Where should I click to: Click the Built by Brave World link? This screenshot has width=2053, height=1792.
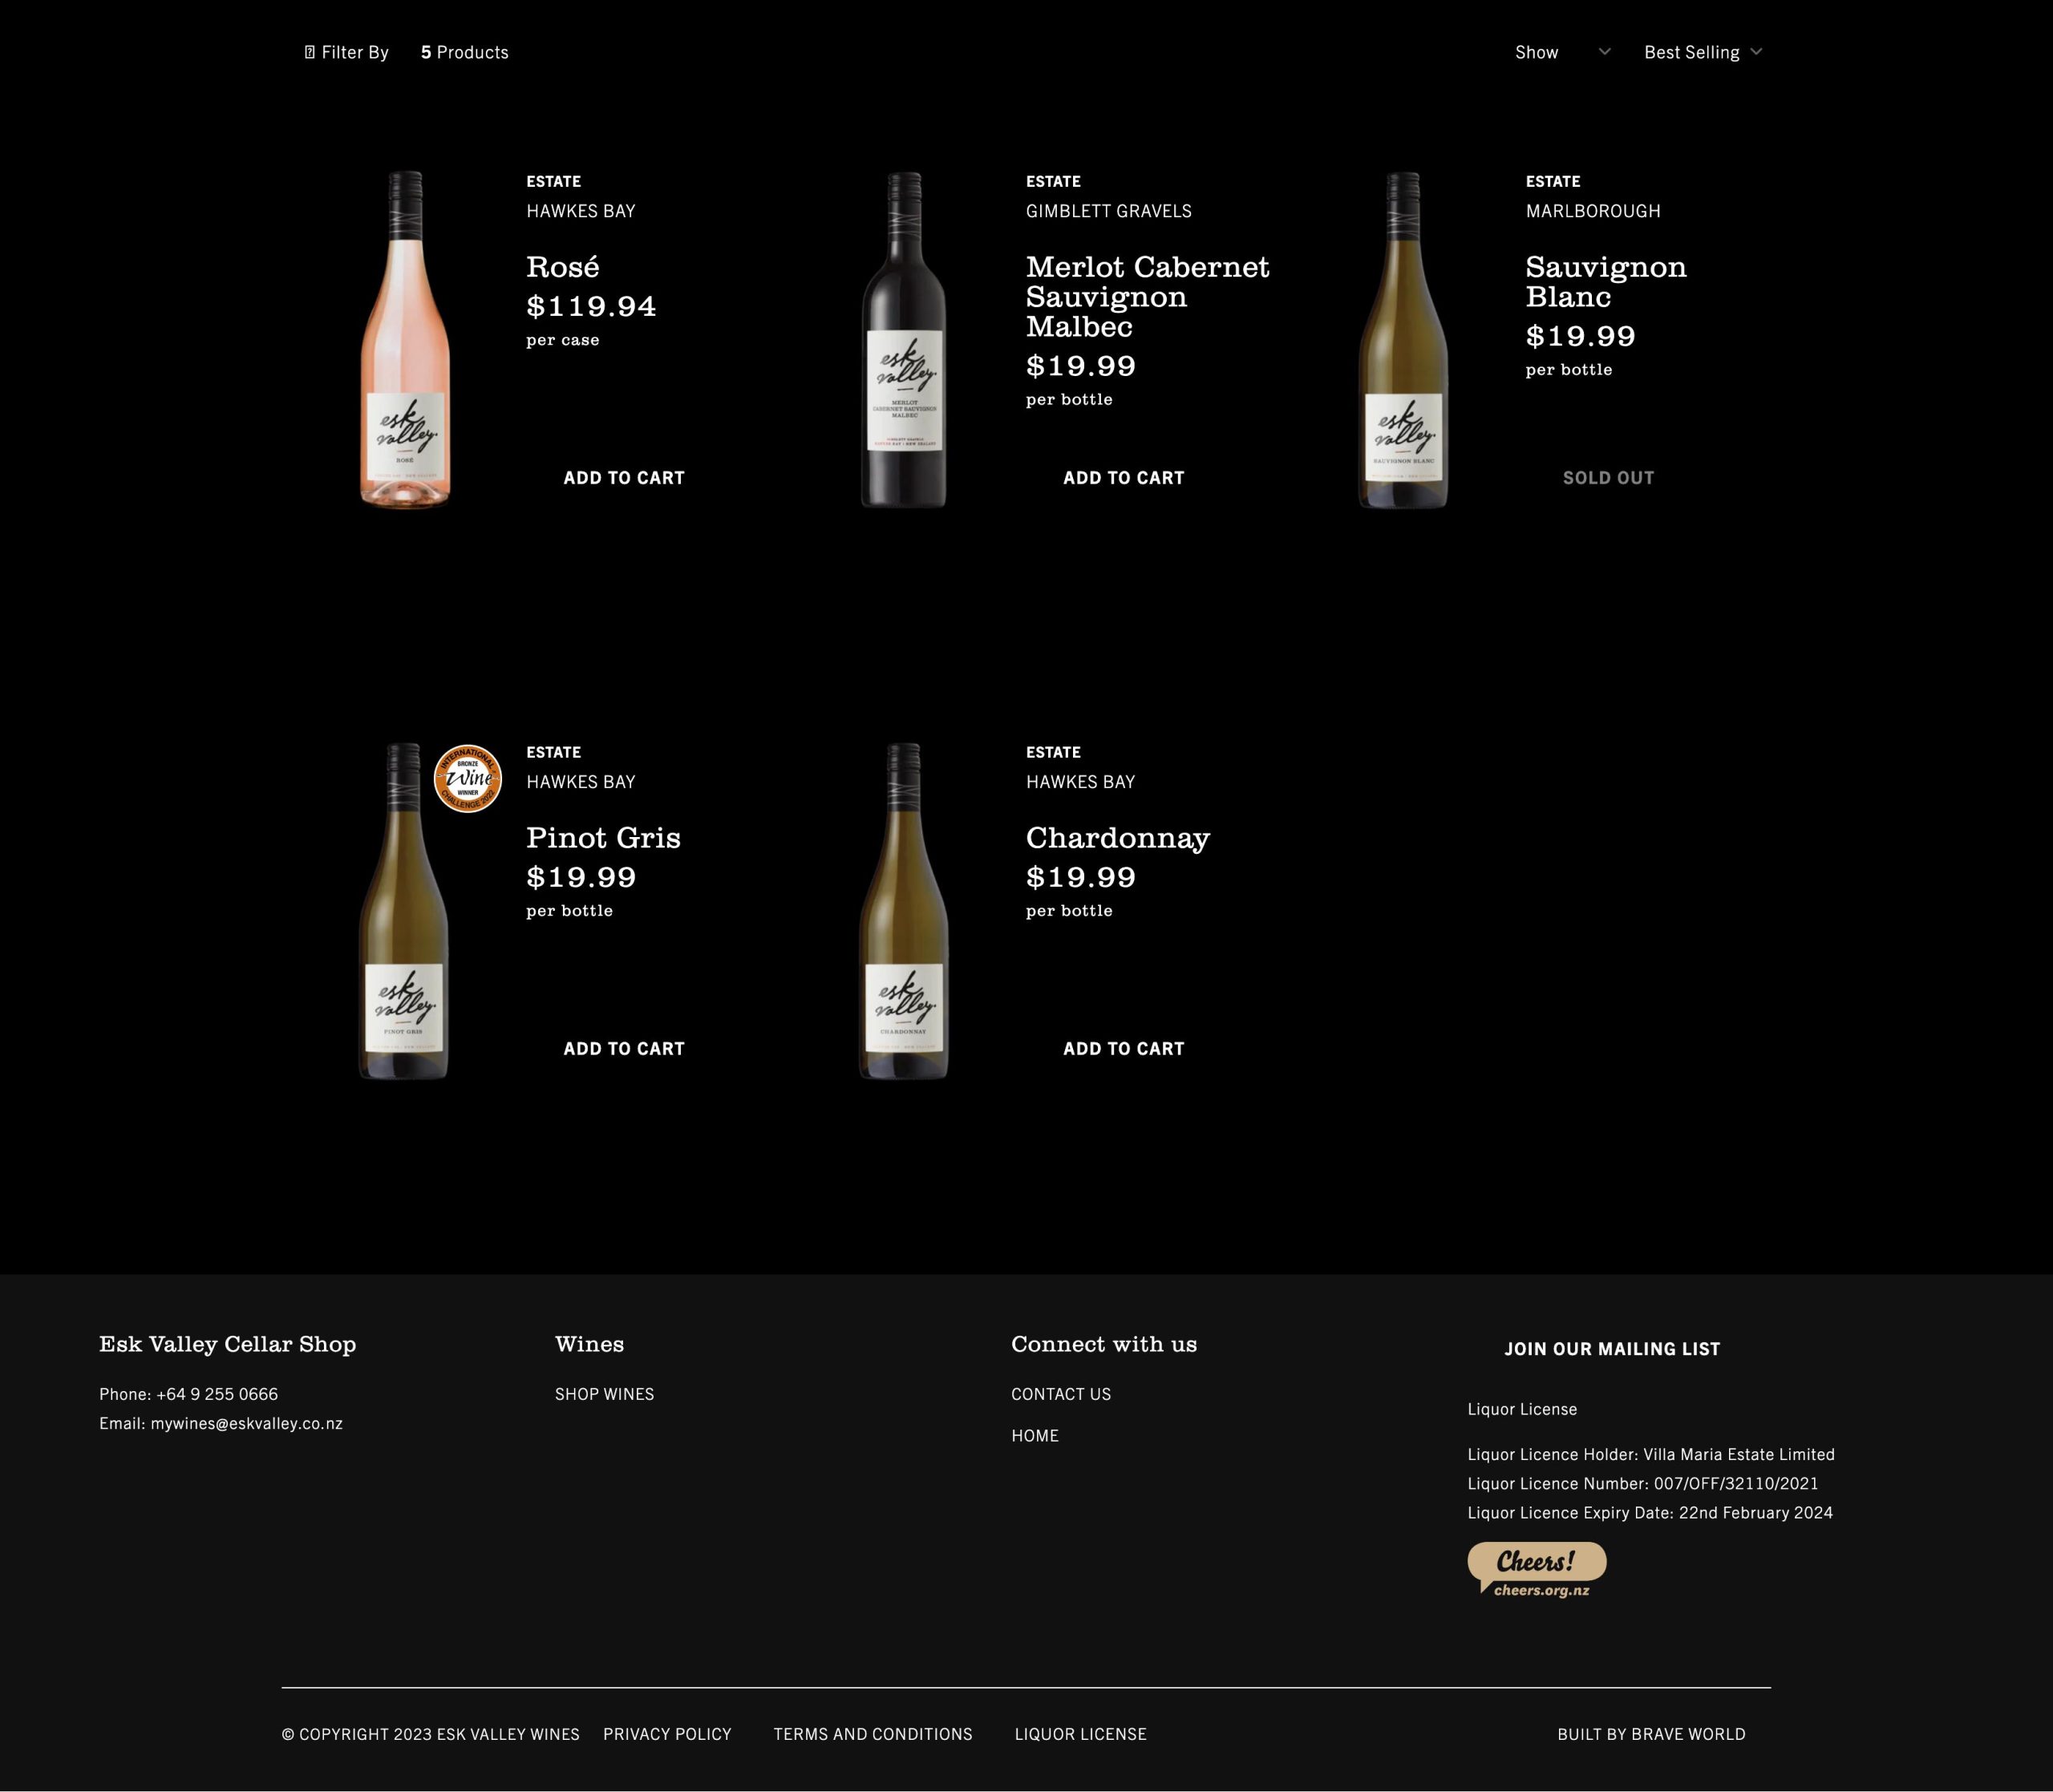click(x=1651, y=1734)
